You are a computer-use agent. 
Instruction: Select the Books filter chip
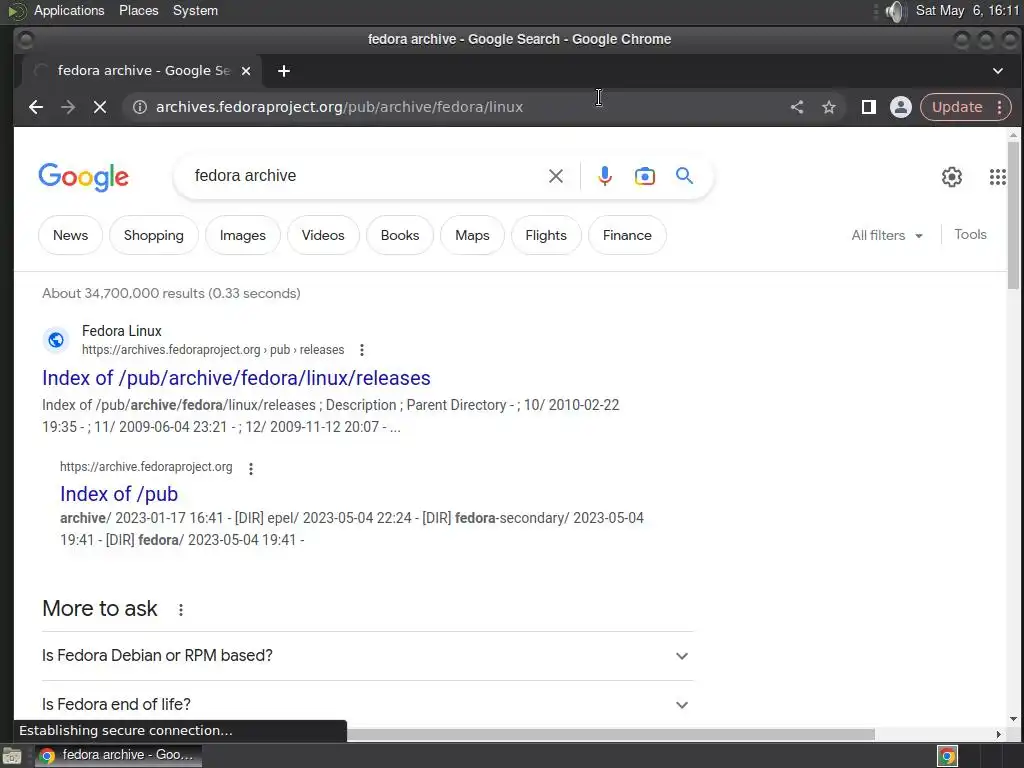(x=400, y=235)
